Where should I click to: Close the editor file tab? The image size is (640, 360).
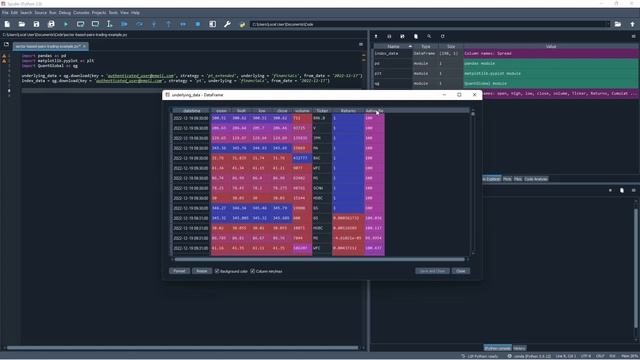84,47
